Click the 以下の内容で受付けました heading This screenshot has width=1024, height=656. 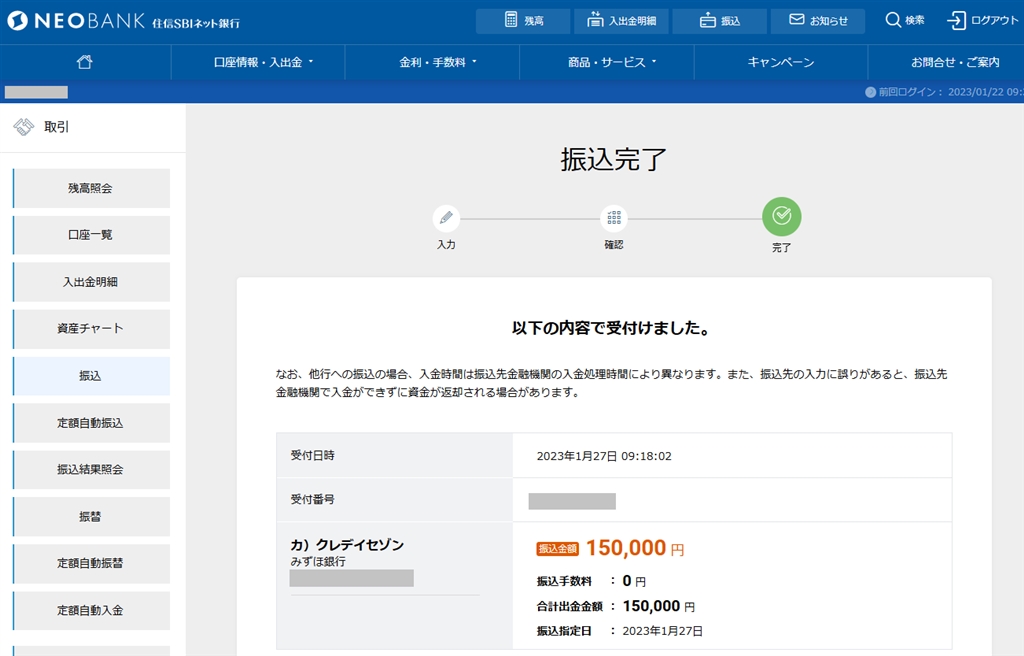611,328
